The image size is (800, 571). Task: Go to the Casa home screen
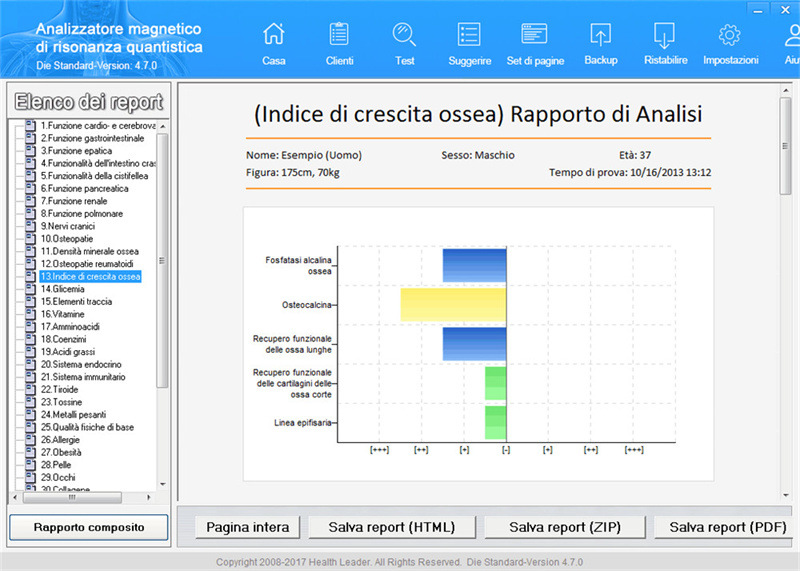tap(273, 42)
